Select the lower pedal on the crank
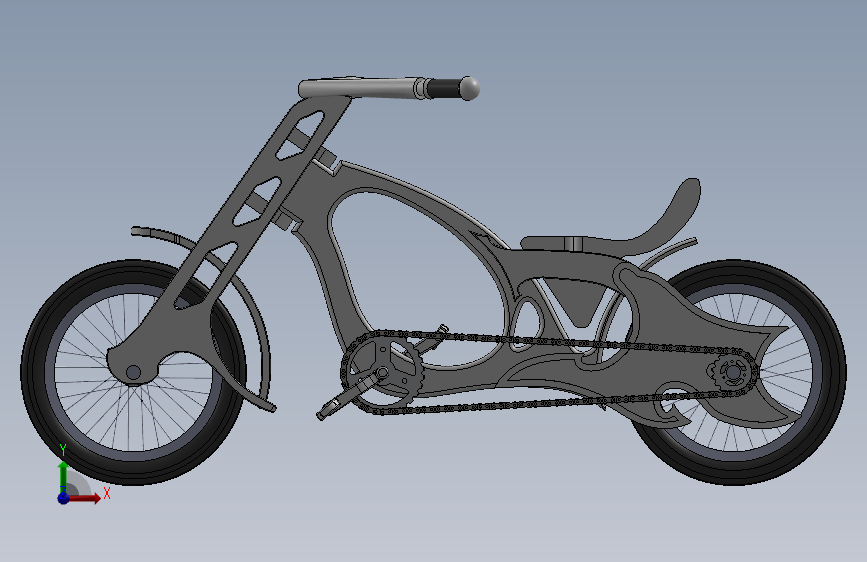The image size is (867, 562). [327, 410]
